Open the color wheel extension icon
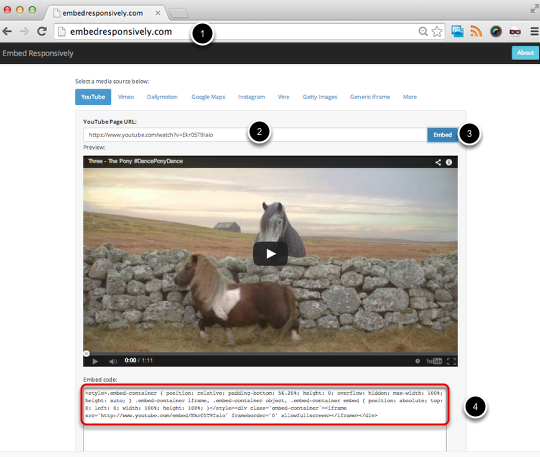 click(496, 32)
